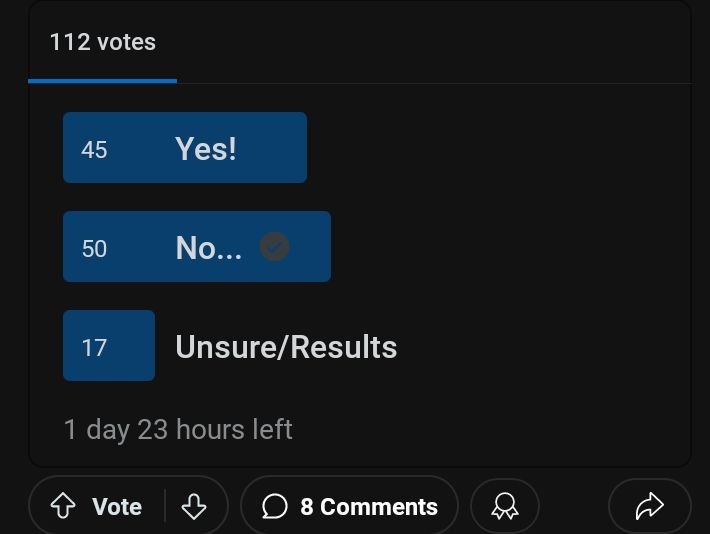
Task: Choose the "No..." poll answer
Action: click(x=208, y=247)
